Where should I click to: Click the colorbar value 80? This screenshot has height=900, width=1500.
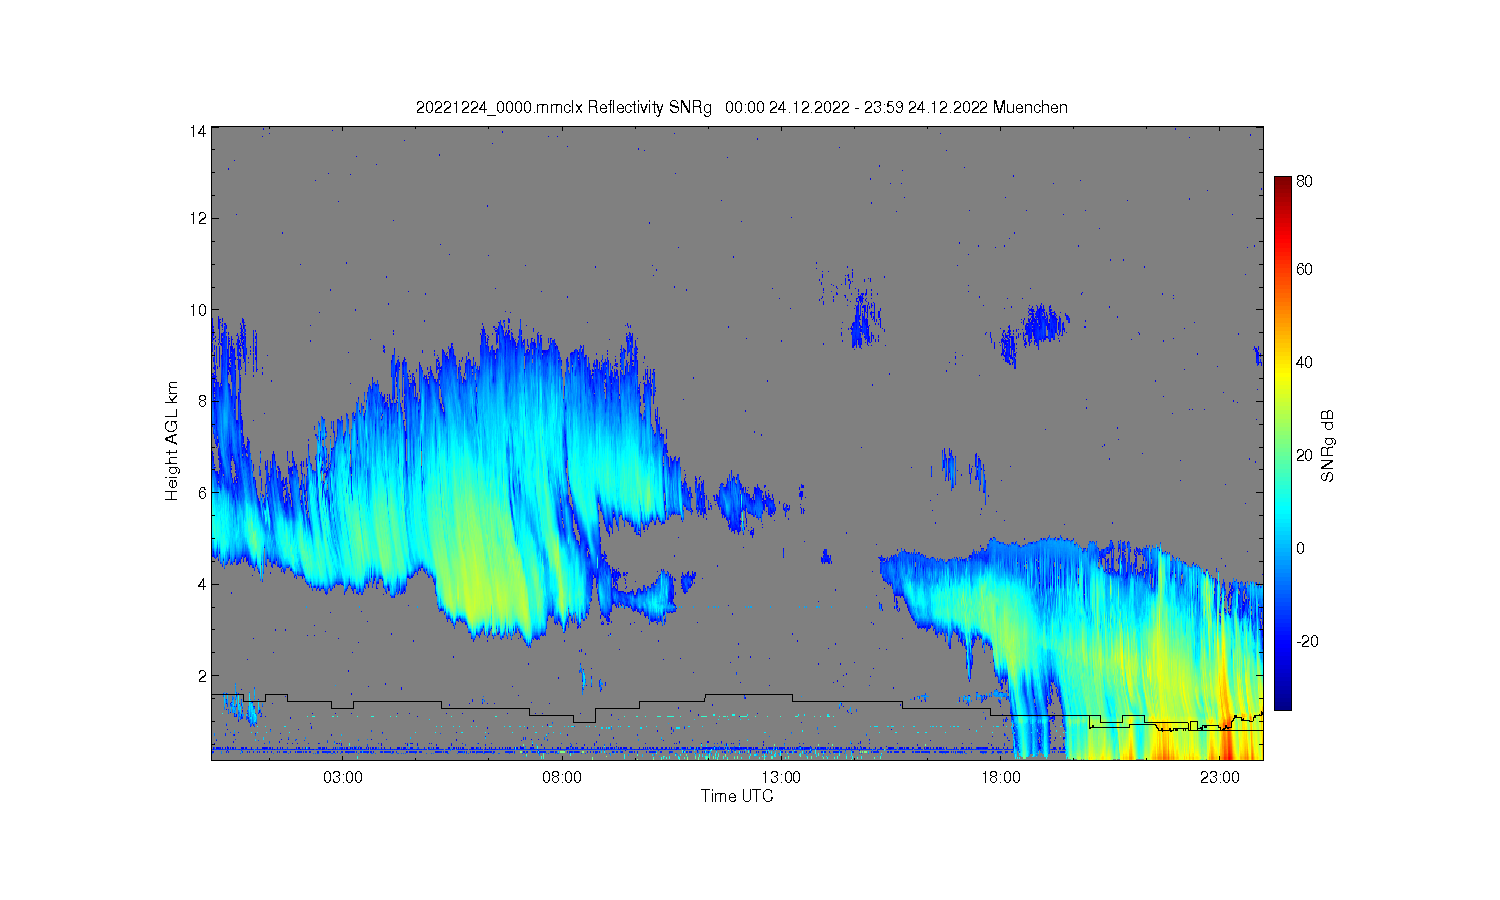click(x=1304, y=181)
